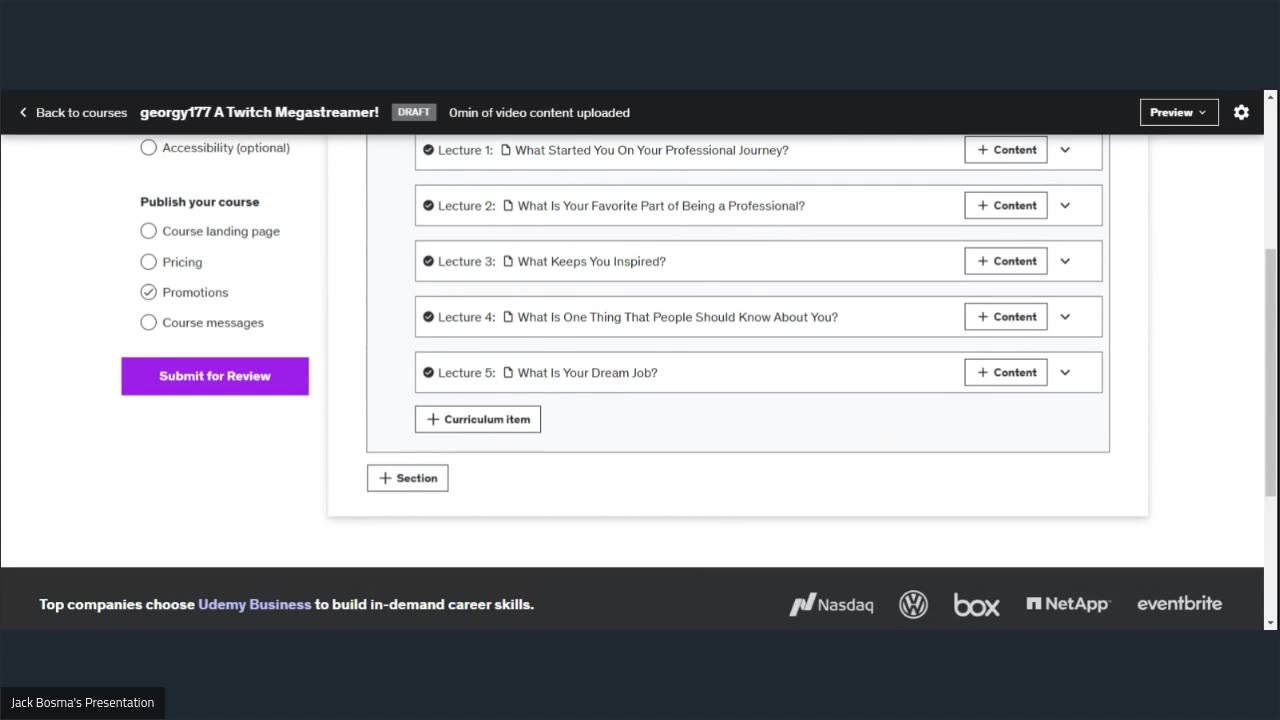Click the DRAFT status badge

point(414,112)
